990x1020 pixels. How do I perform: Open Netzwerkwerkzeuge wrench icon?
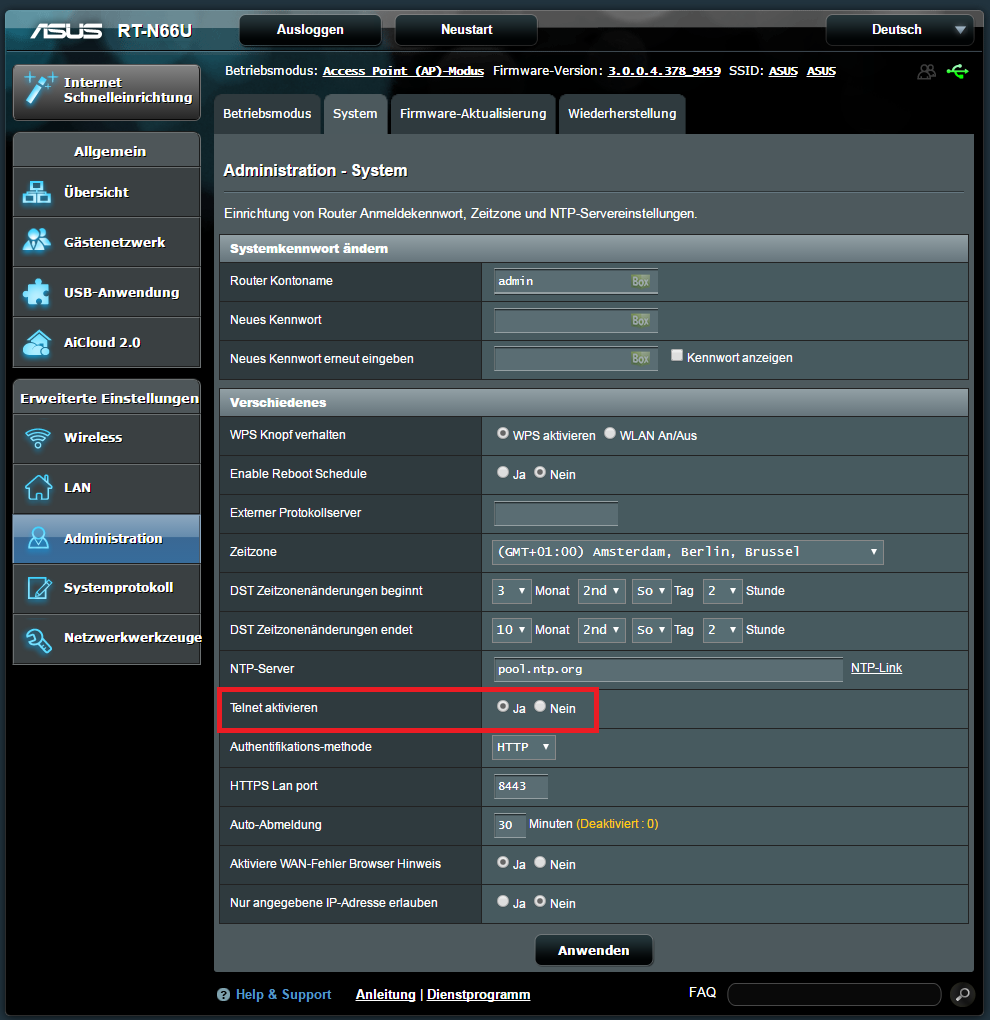(x=38, y=637)
